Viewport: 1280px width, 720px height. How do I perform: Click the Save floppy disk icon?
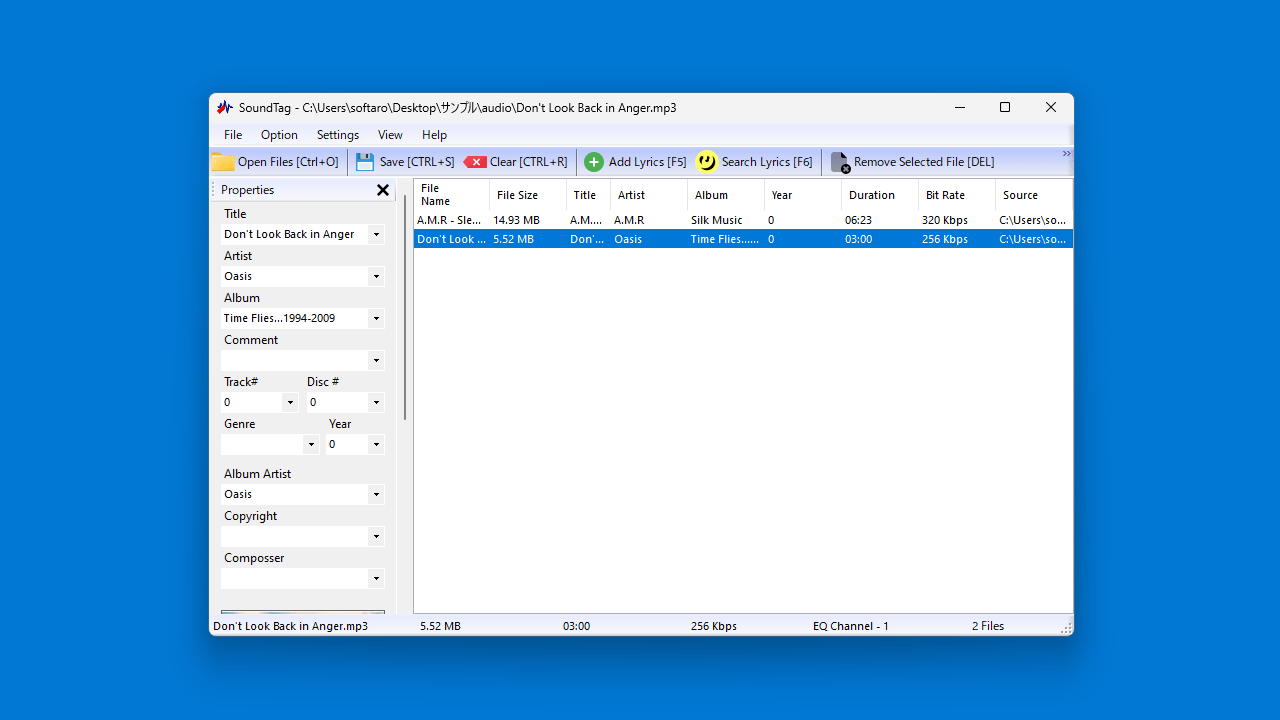[x=365, y=162]
